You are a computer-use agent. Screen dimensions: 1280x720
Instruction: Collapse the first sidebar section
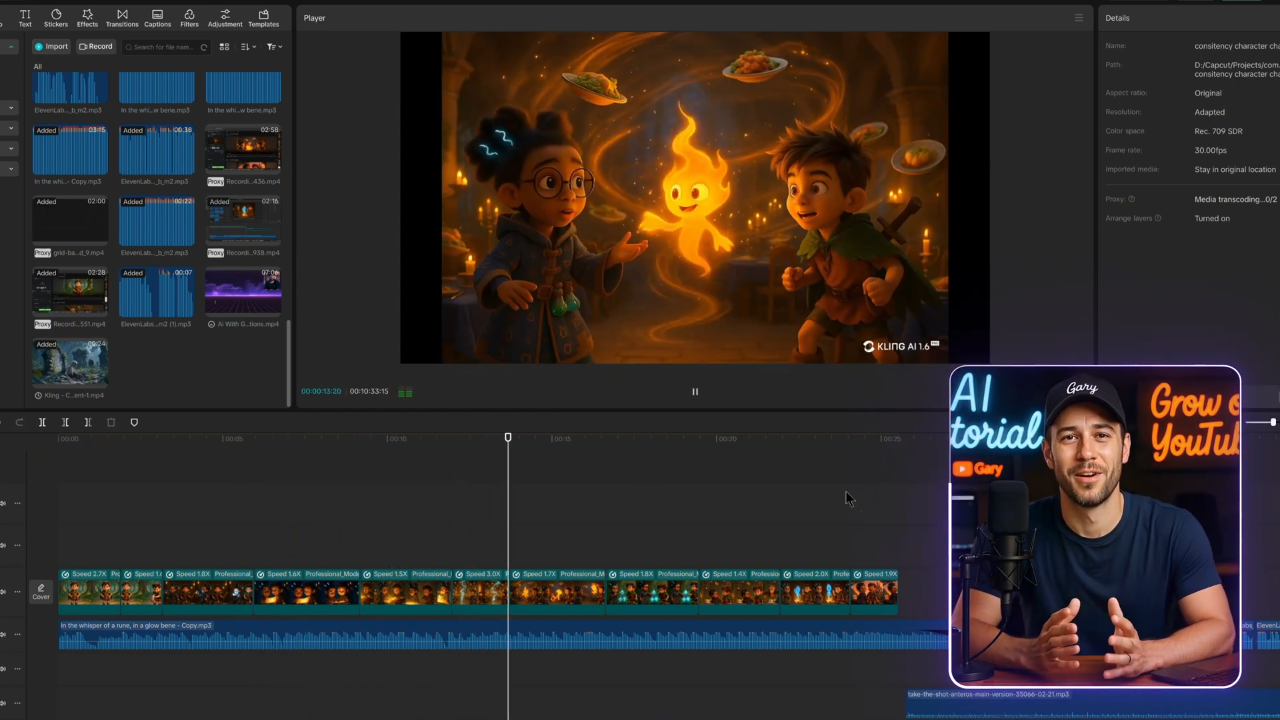[11, 47]
